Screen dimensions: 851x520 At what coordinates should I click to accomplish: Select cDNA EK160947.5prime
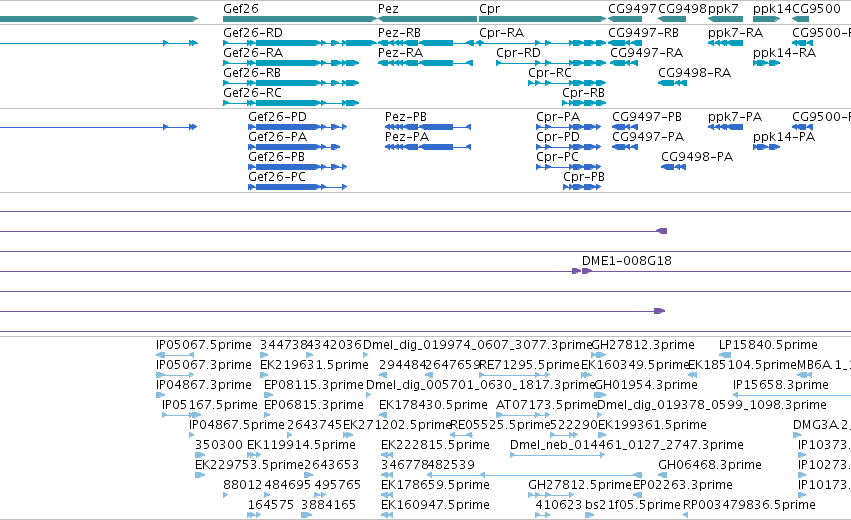coord(435,505)
